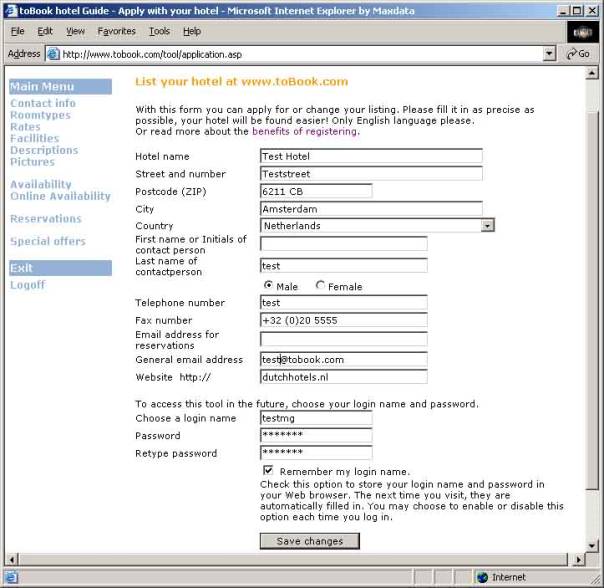The image size is (604, 588).
Task: Open the Favorites menu
Action: pos(116,32)
